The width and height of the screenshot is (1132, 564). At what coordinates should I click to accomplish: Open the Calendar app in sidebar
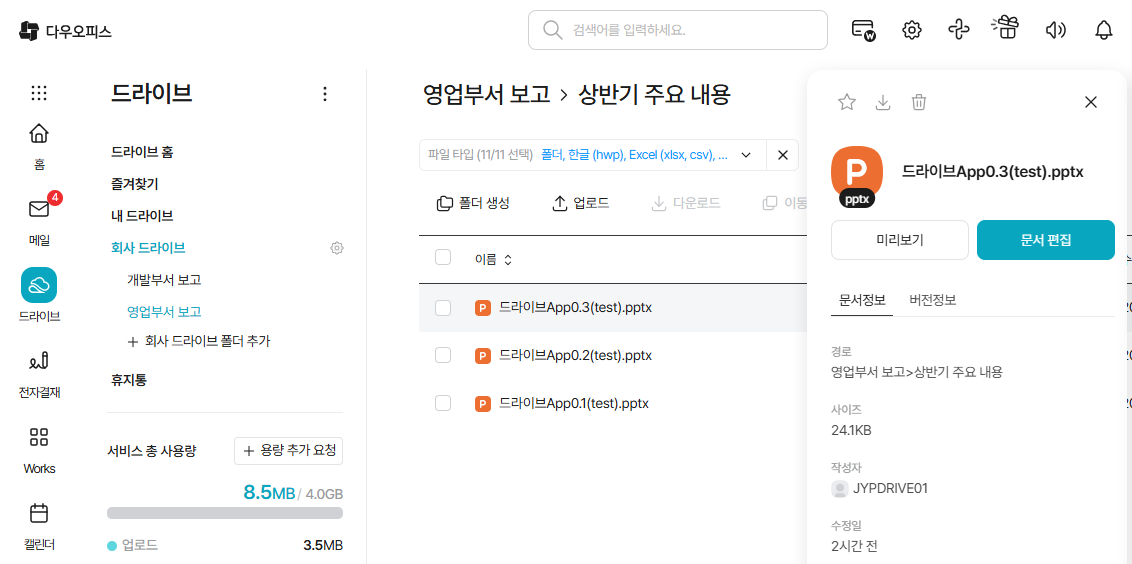tap(39, 525)
